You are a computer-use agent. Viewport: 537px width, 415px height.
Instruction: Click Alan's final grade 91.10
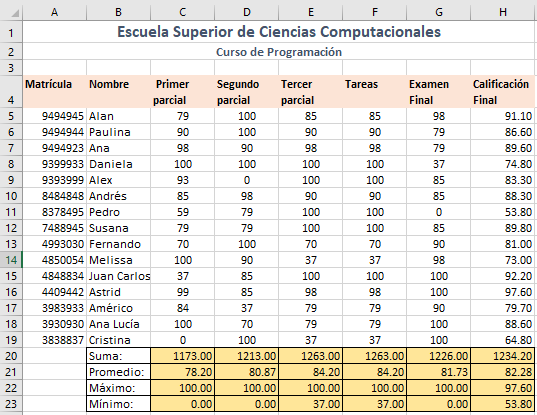click(x=503, y=116)
